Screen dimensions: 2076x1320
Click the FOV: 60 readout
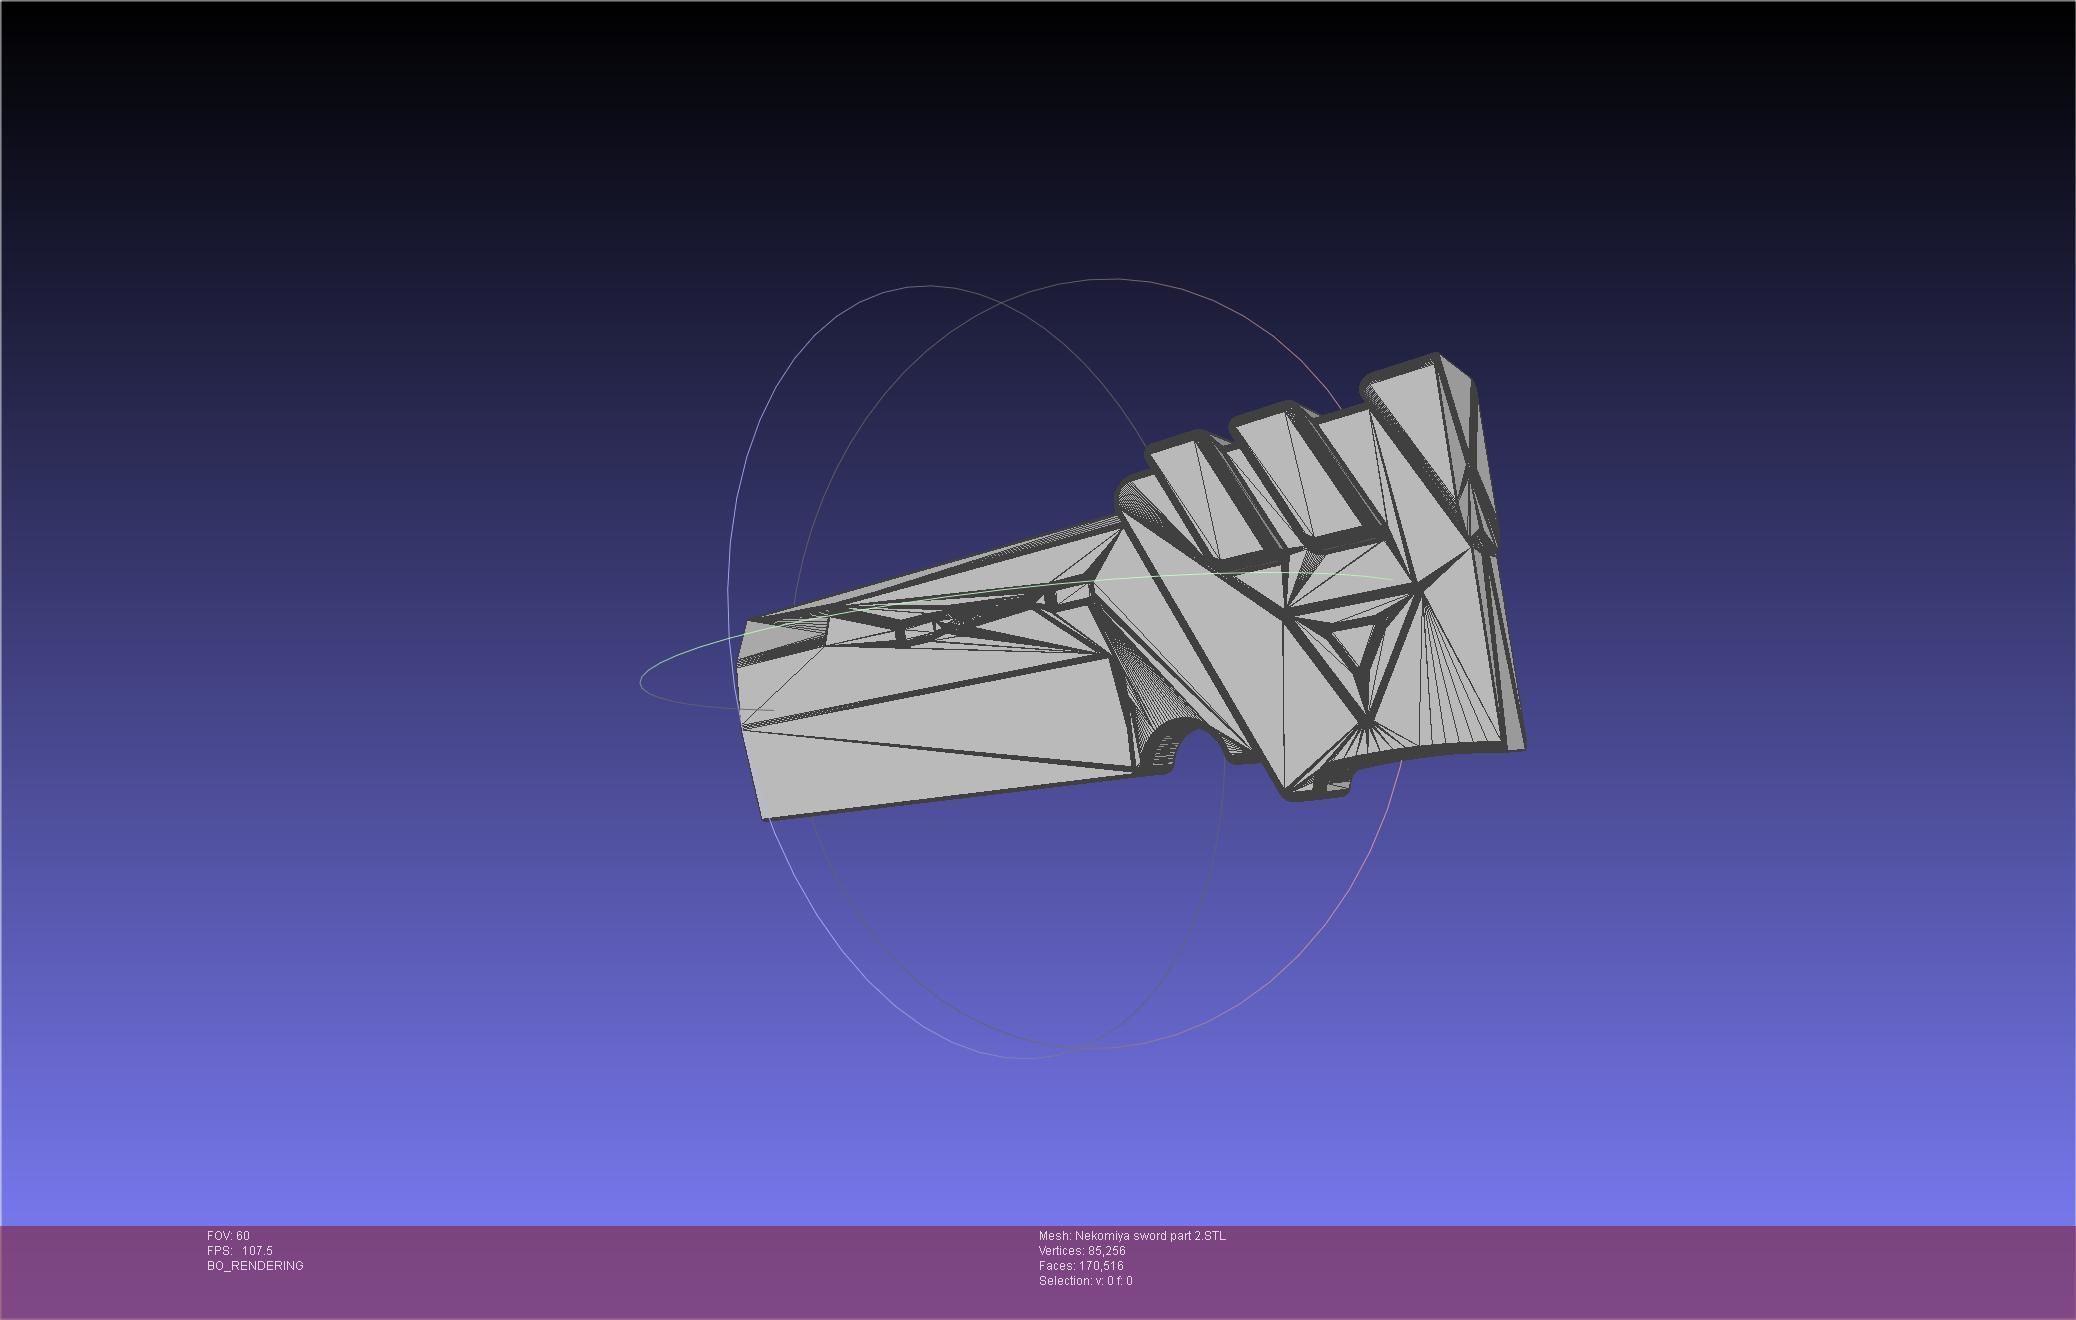click(x=228, y=1236)
